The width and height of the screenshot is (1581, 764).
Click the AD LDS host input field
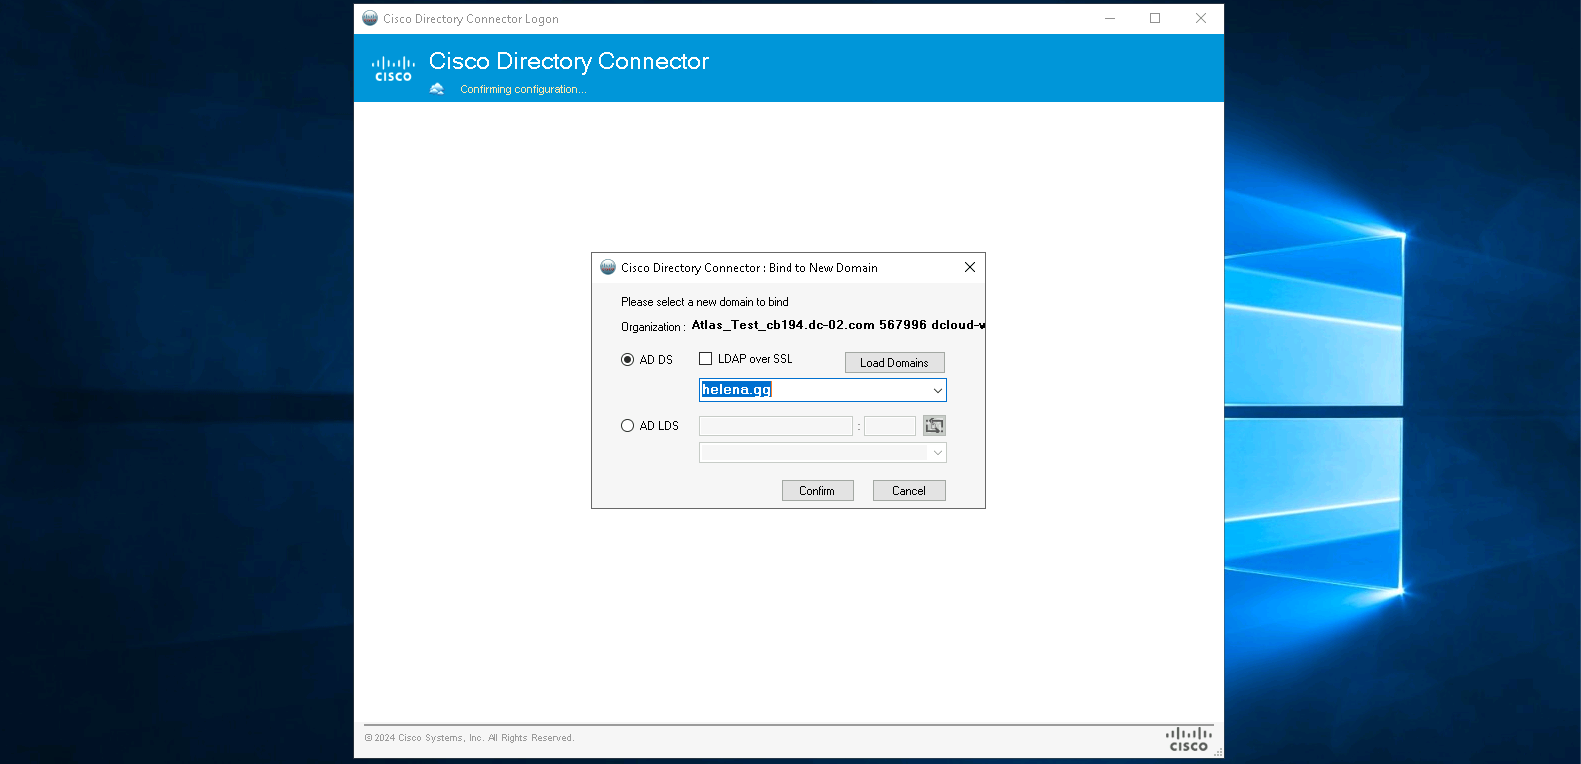pos(775,426)
